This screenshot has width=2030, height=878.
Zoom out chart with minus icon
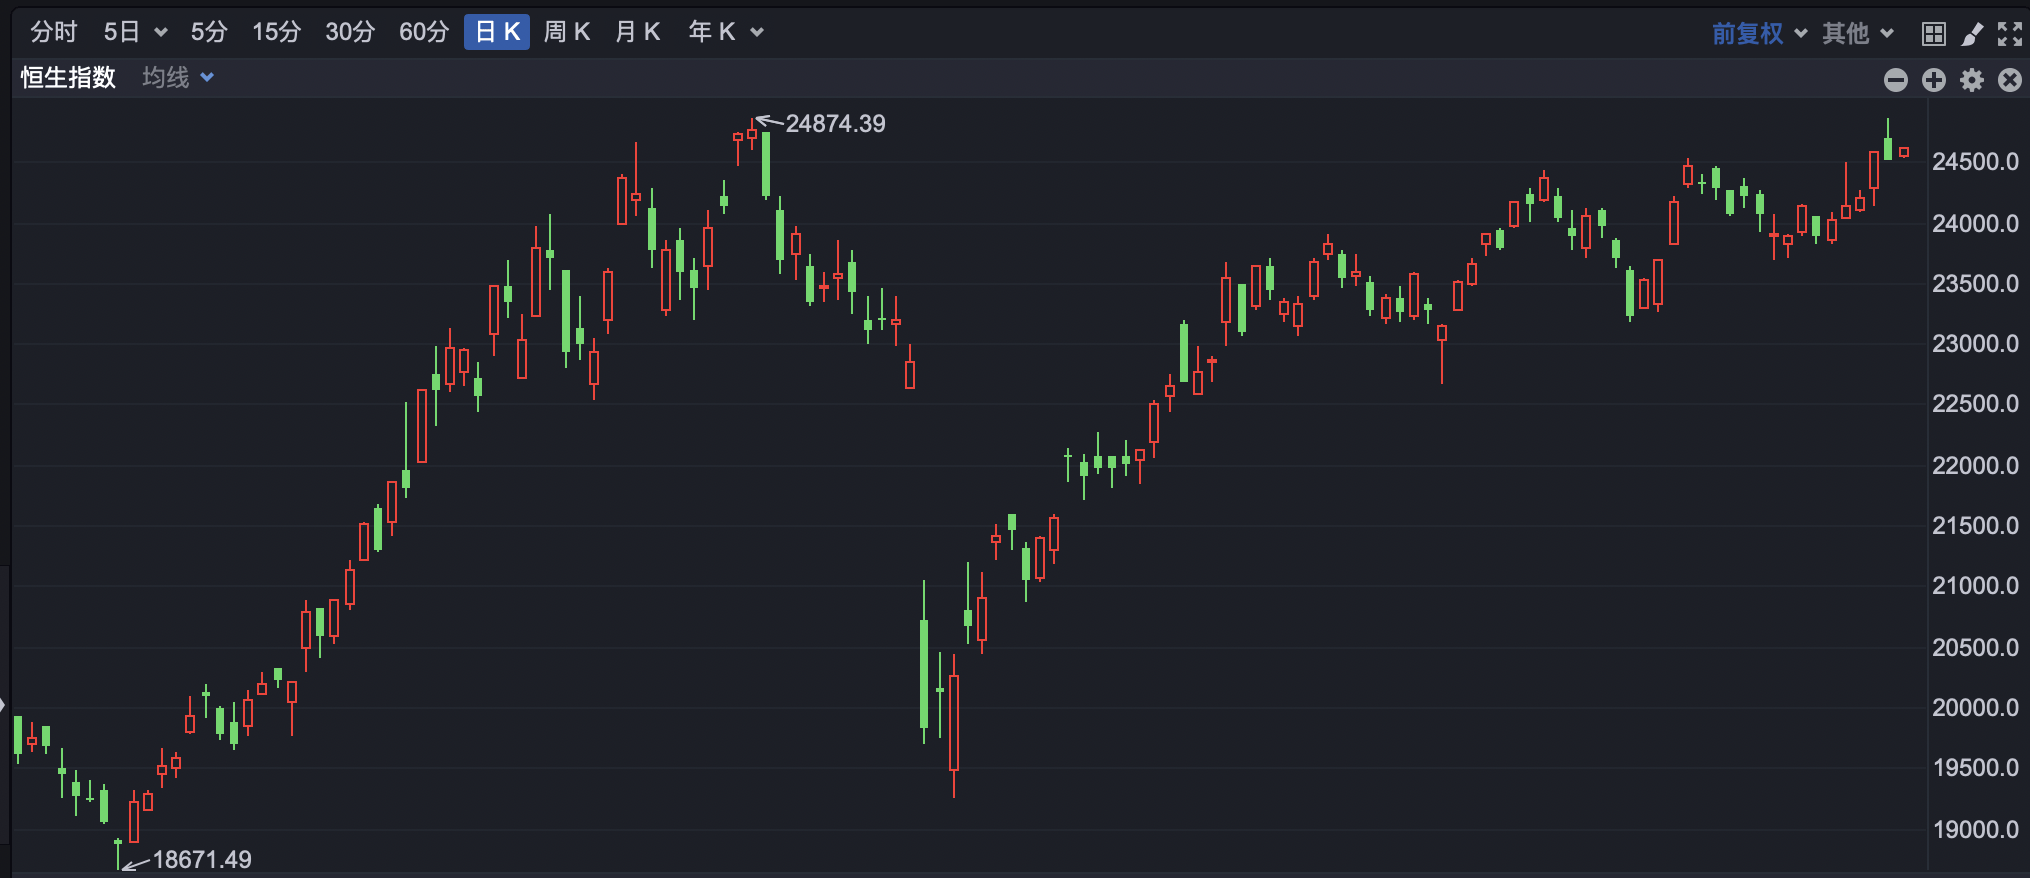[x=1896, y=80]
